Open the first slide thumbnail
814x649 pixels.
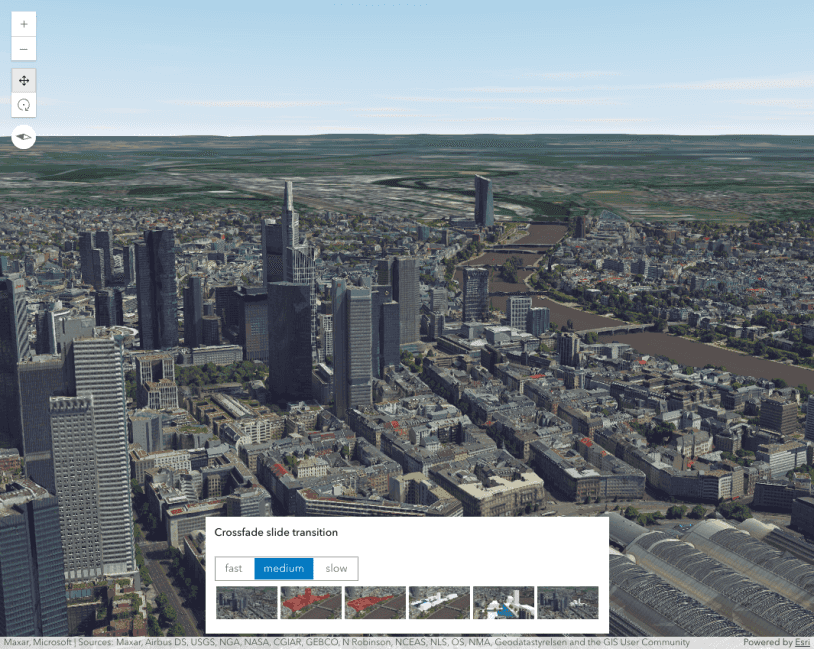pyautogui.click(x=246, y=603)
